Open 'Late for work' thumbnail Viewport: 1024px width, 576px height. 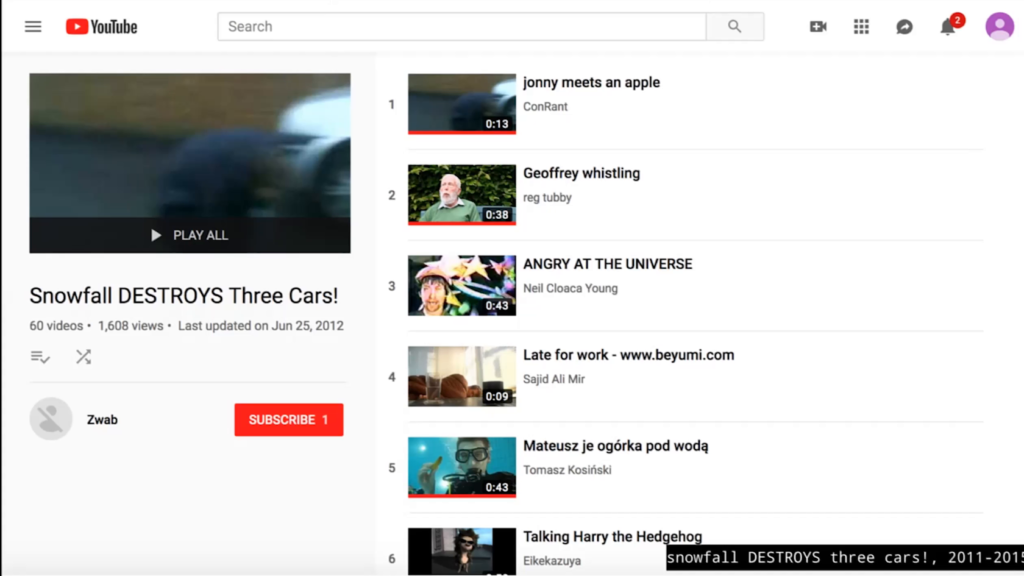(462, 376)
